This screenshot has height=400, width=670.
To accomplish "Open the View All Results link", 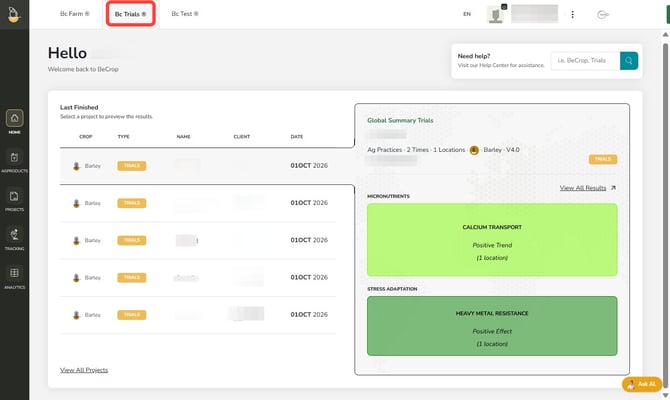I will (x=583, y=188).
